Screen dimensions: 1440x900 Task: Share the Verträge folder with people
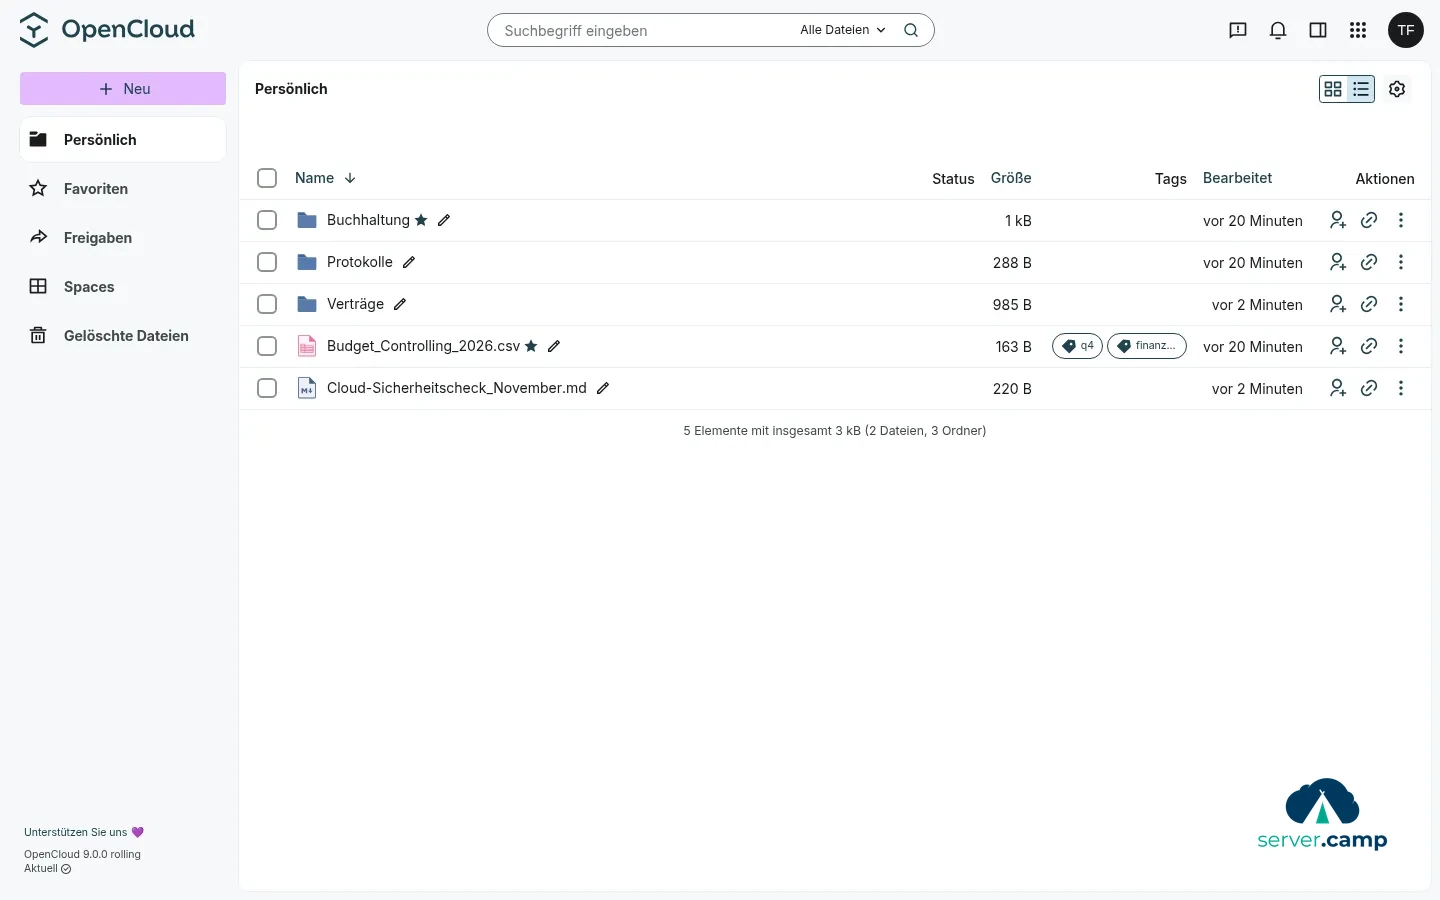tap(1338, 304)
